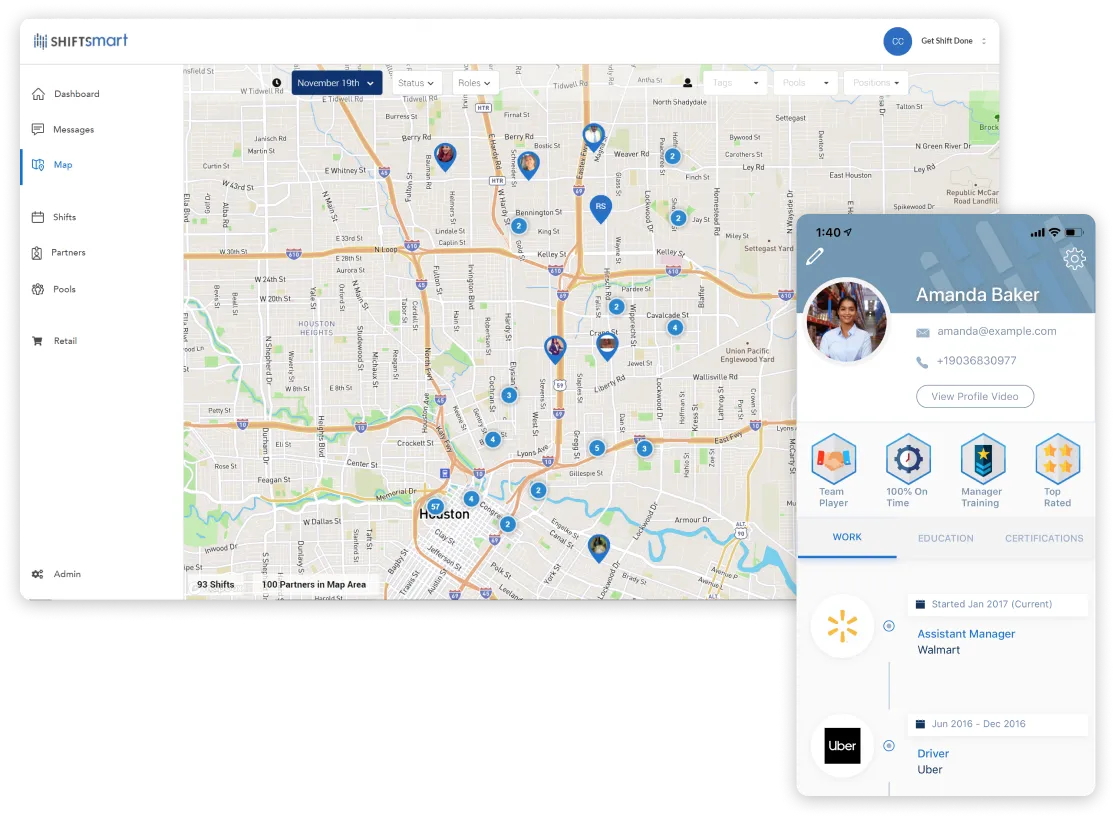Screen dimensions: 1115x818
Task: Switch to the WORK tab
Action: (847, 538)
